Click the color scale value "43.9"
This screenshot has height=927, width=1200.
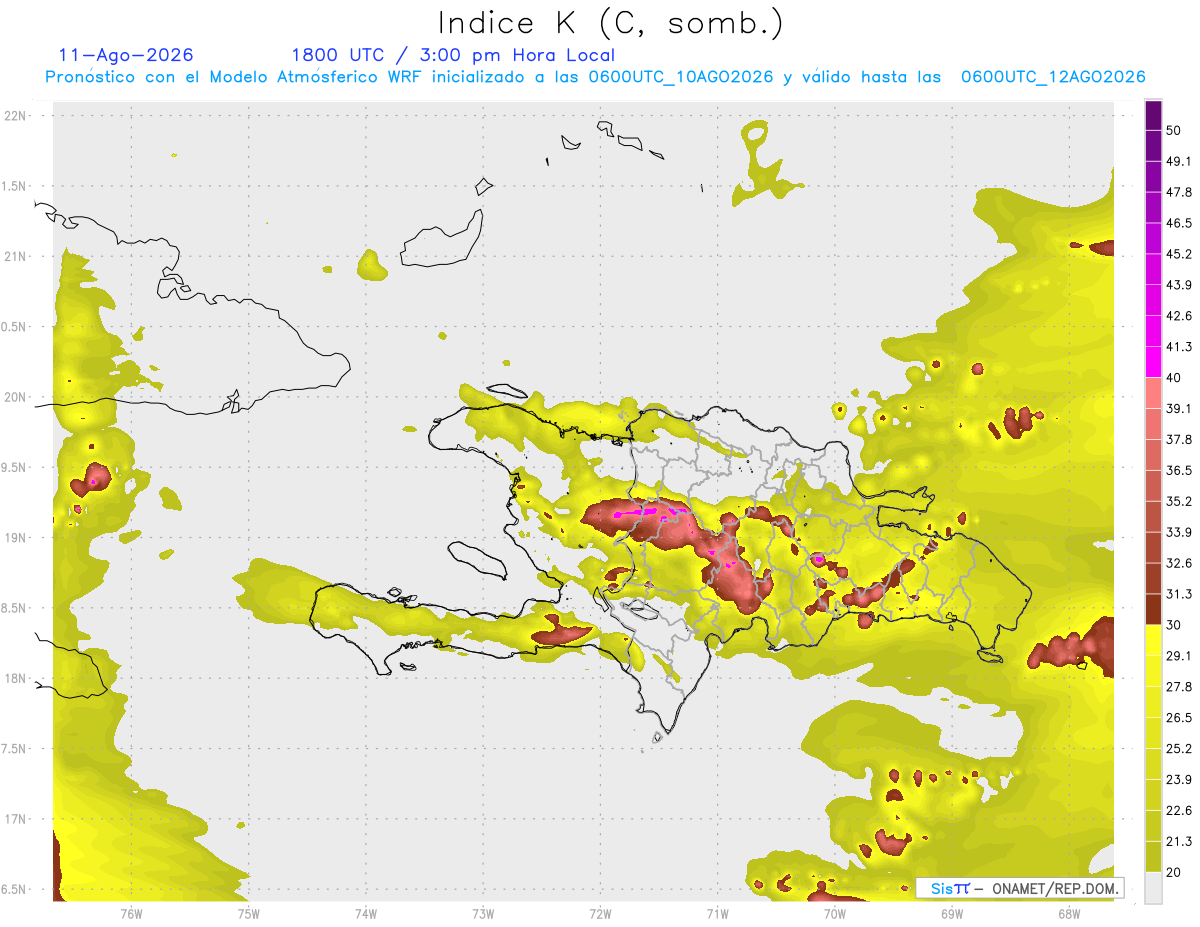pos(1178,285)
